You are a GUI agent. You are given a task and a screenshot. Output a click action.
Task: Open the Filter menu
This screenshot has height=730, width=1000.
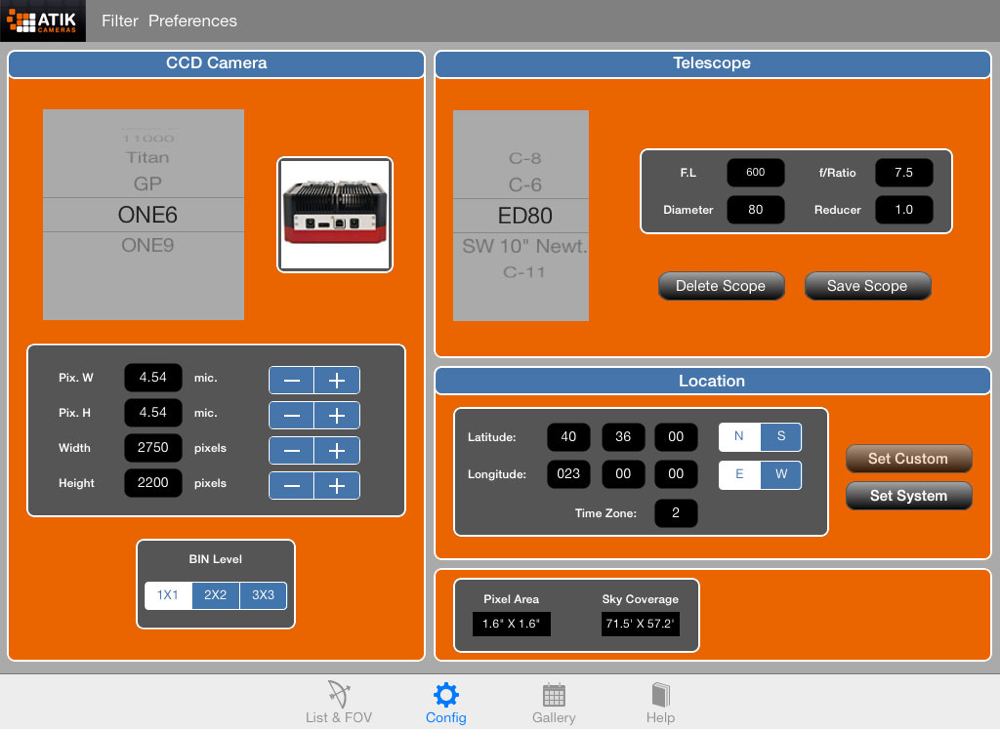(119, 21)
